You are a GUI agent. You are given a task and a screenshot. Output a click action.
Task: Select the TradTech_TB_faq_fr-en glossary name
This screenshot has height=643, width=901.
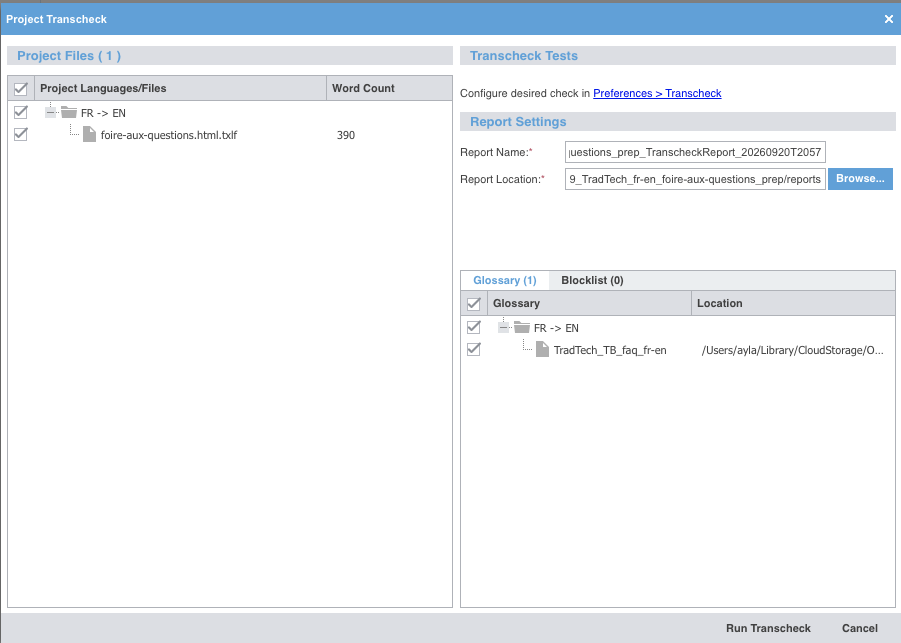610,350
